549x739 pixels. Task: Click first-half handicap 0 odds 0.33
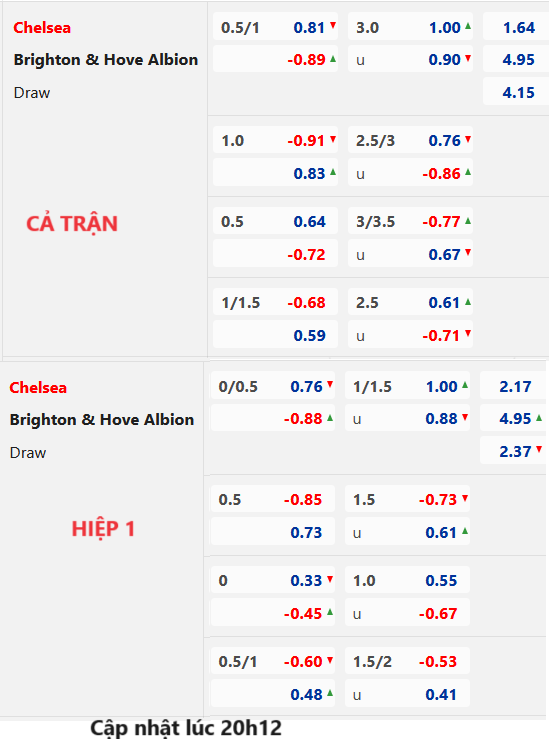[x=306, y=581]
